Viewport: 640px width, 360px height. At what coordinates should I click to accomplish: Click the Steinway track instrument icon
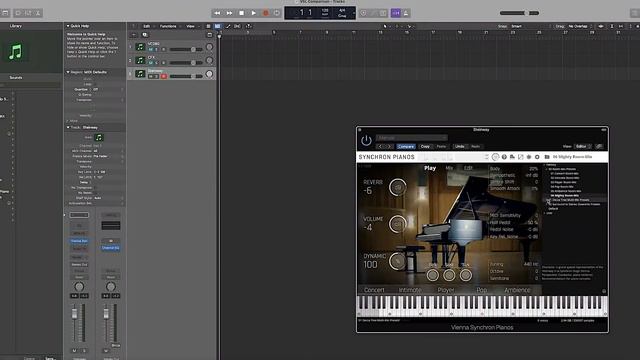coord(140,74)
